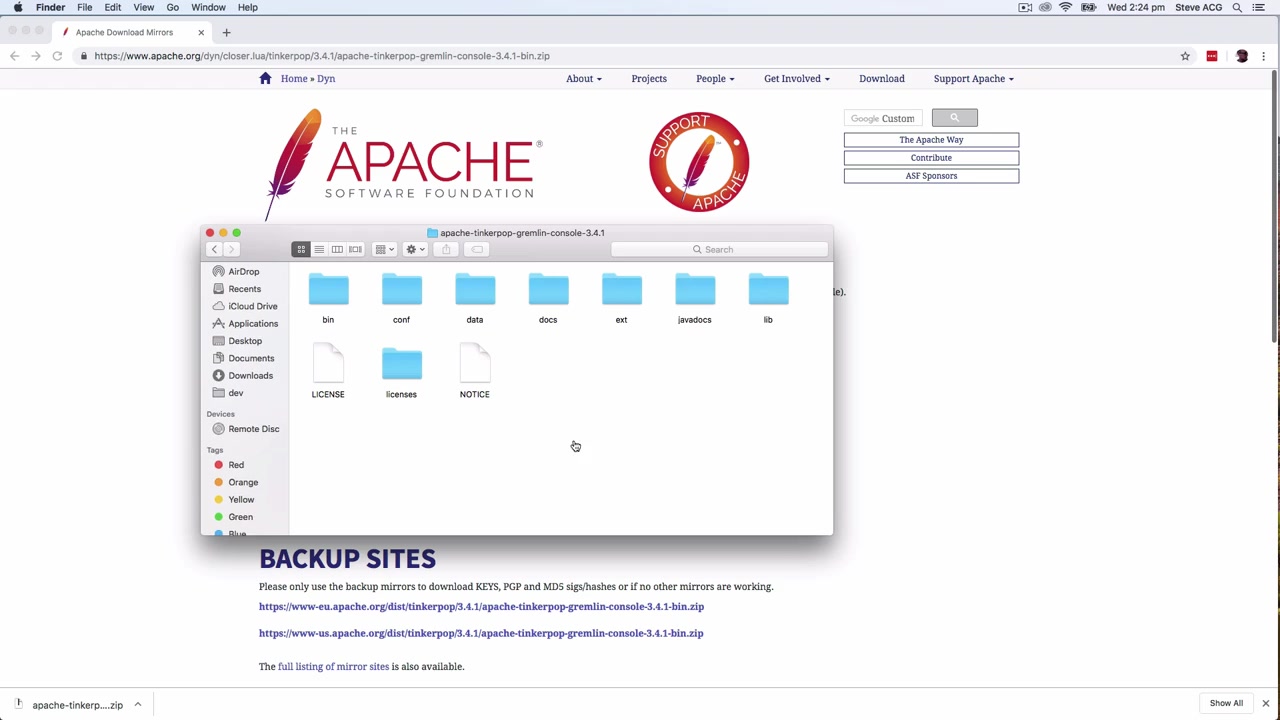The width and height of the screenshot is (1280, 720).
Task: Open Spotlight search in the menu bar
Action: 1237,7
